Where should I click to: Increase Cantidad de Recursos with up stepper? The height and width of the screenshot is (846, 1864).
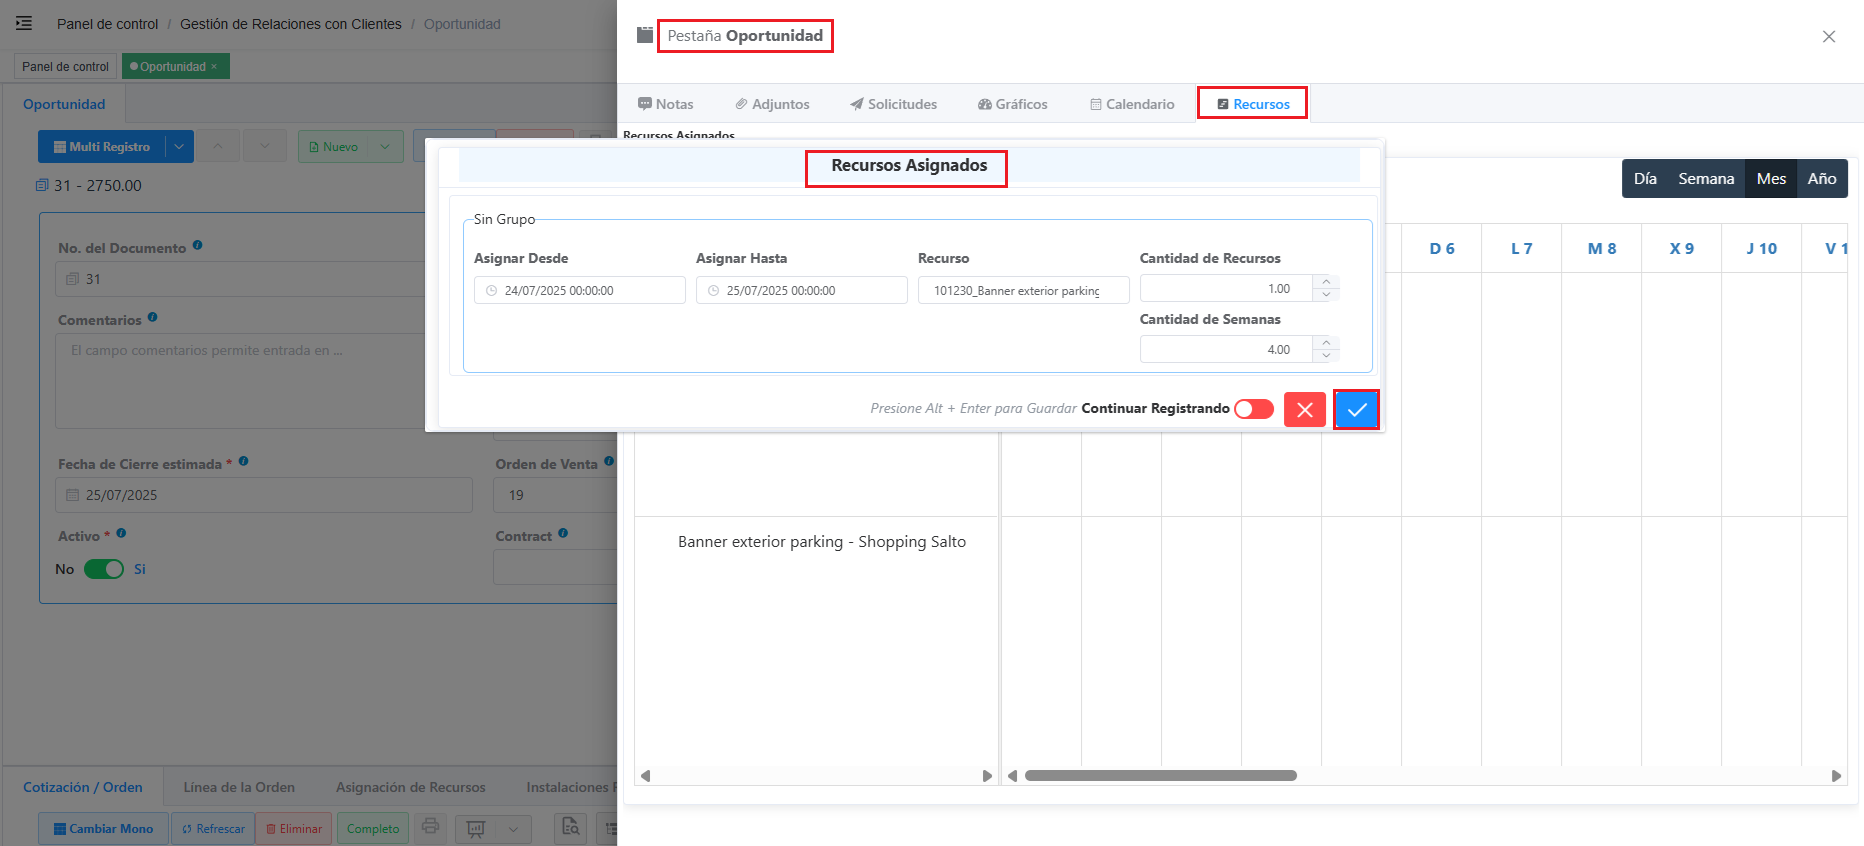click(x=1326, y=282)
